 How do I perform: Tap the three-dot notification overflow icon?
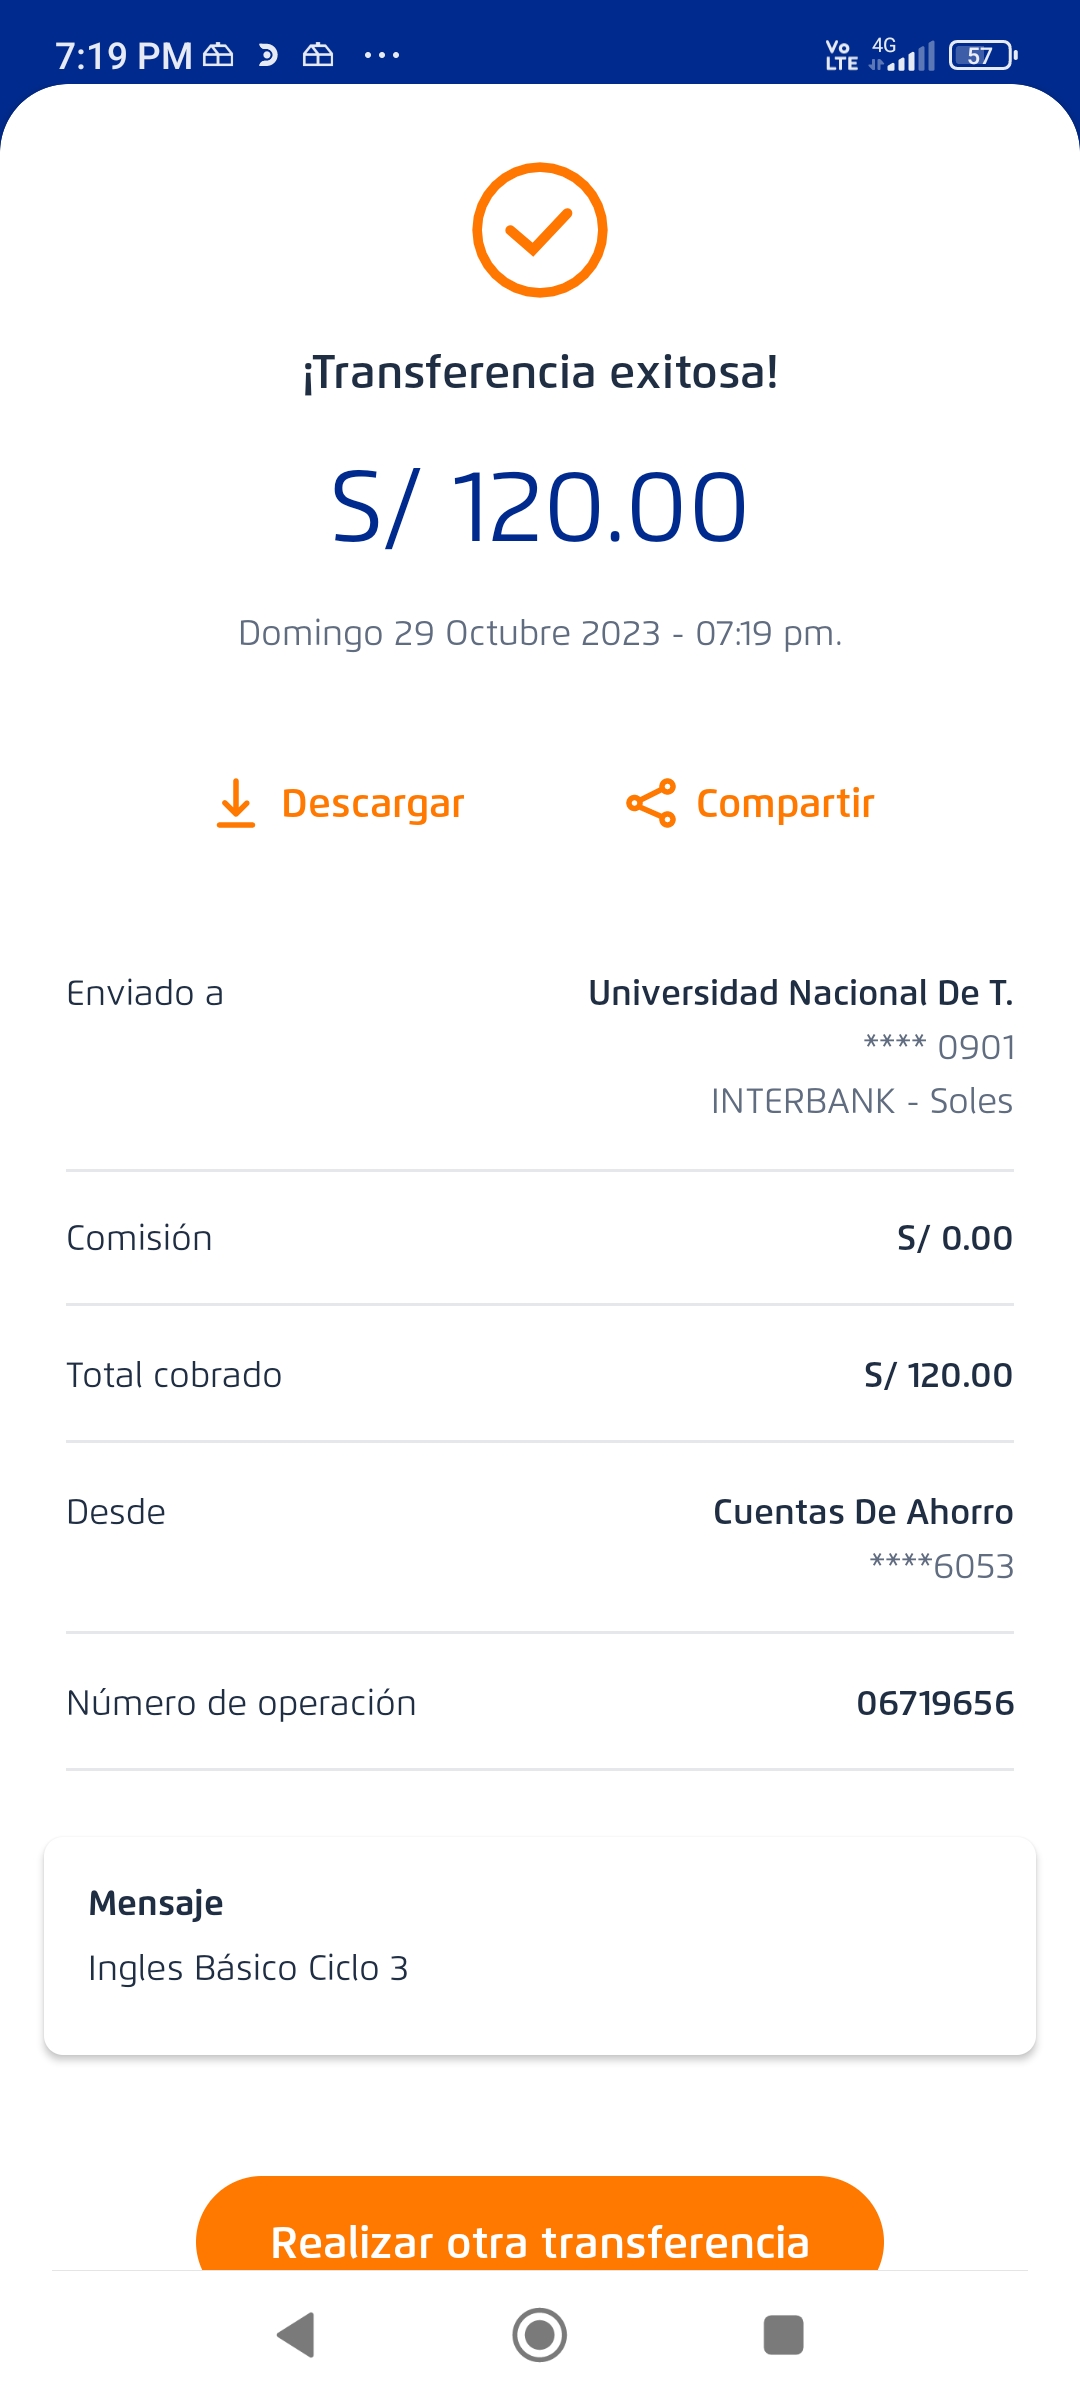pos(382,55)
